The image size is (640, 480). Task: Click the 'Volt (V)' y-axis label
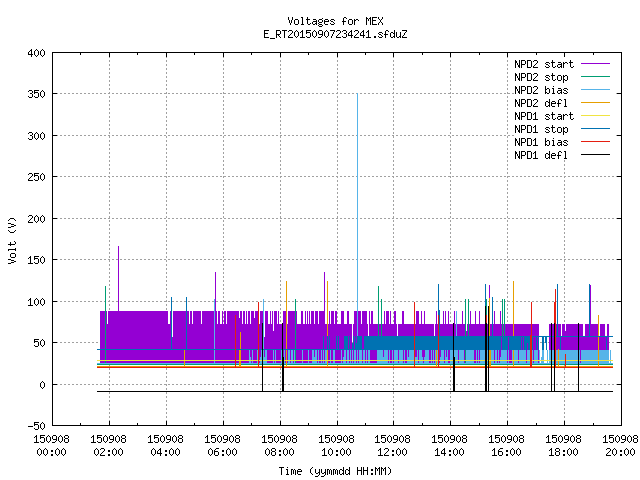coord(12,241)
